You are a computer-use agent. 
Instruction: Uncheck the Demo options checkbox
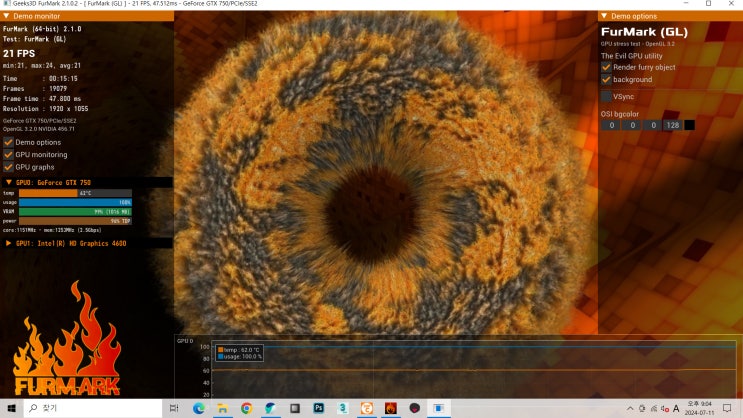[8, 142]
